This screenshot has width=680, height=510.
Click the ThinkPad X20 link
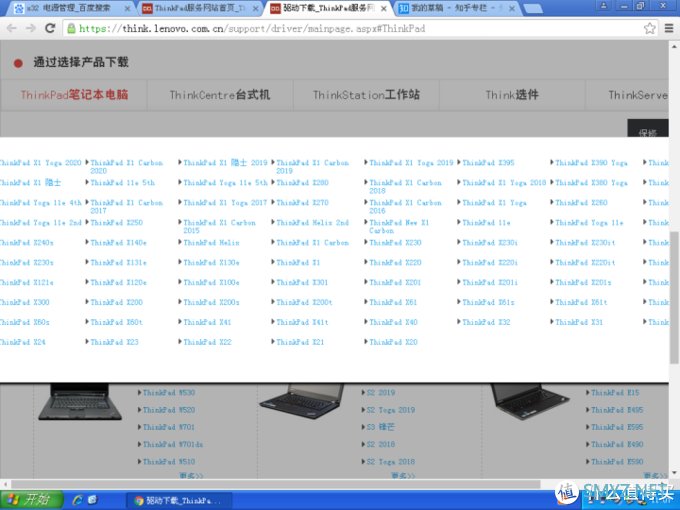[393, 342]
